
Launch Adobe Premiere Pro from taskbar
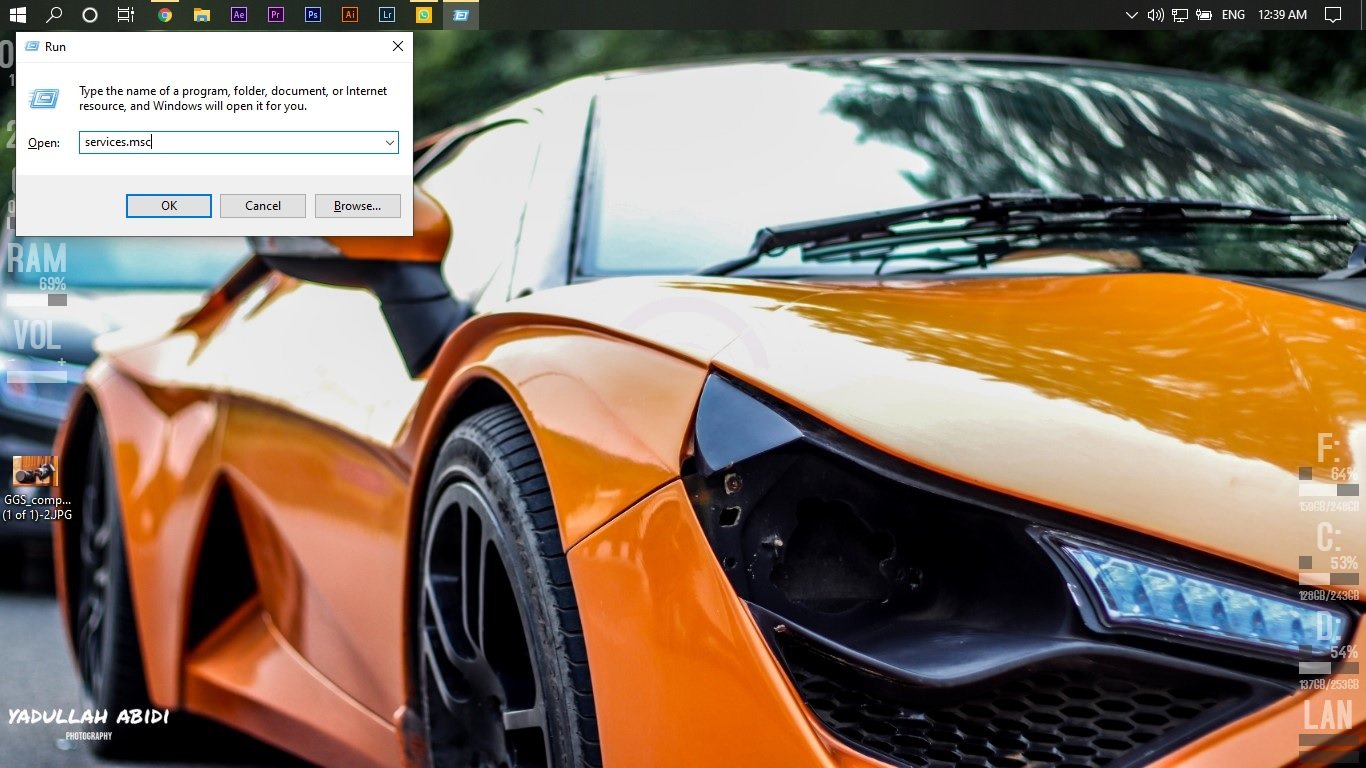tap(275, 15)
